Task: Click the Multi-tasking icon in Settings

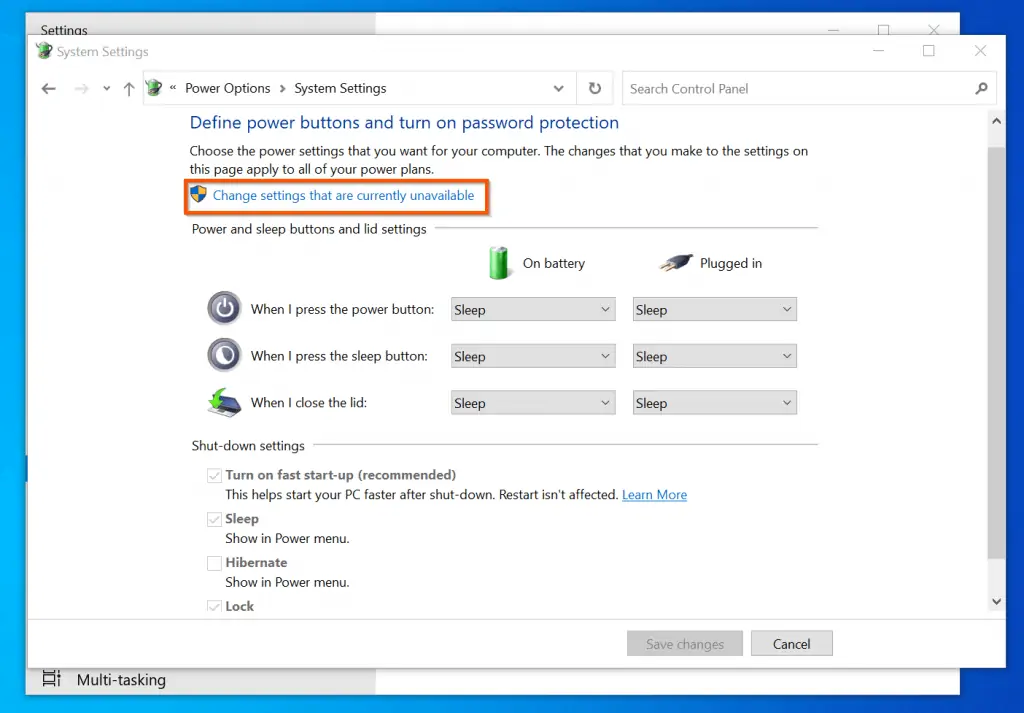Action: click(52, 679)
